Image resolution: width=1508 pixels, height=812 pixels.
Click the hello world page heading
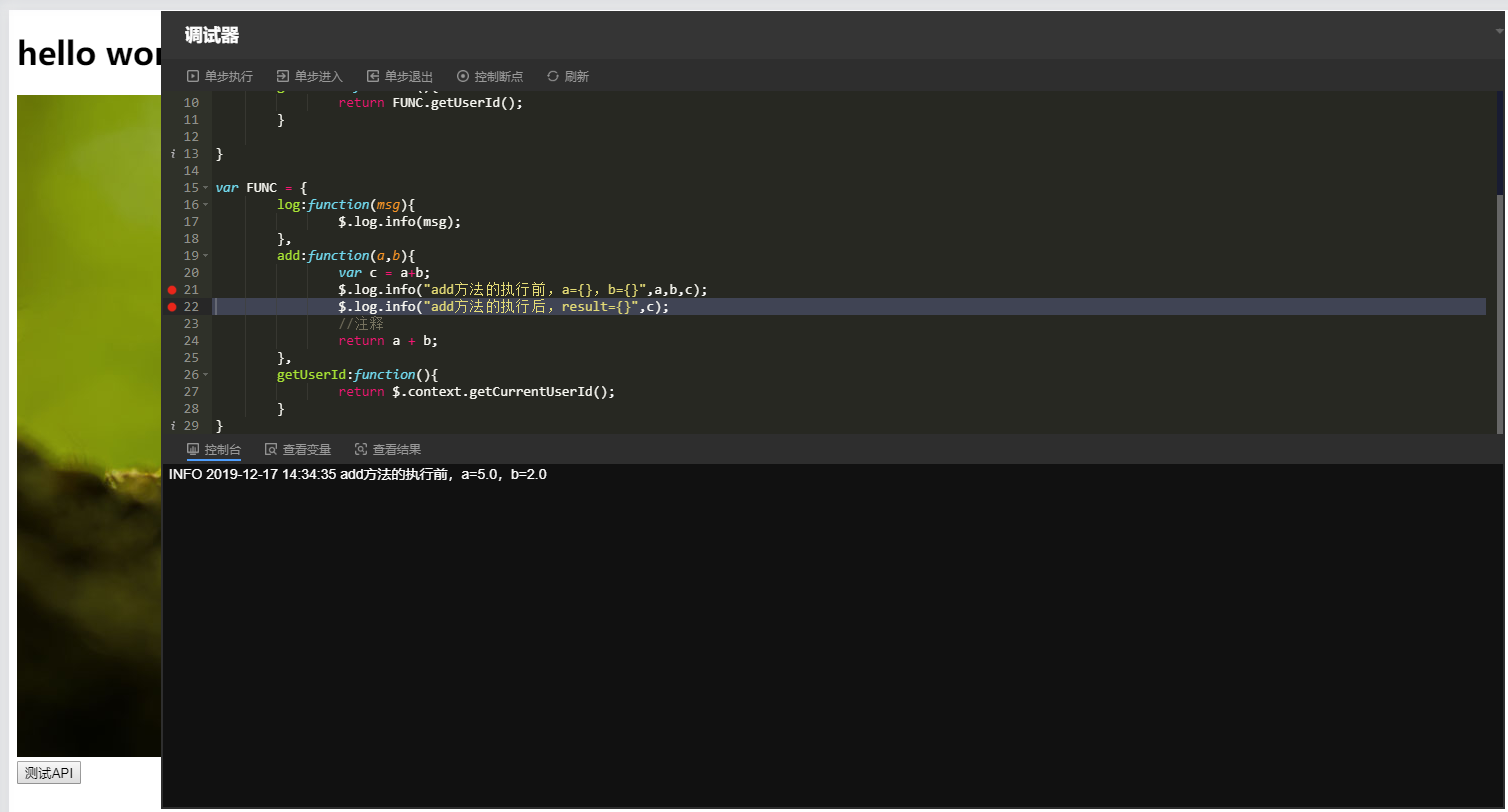[x=90, y=54]
